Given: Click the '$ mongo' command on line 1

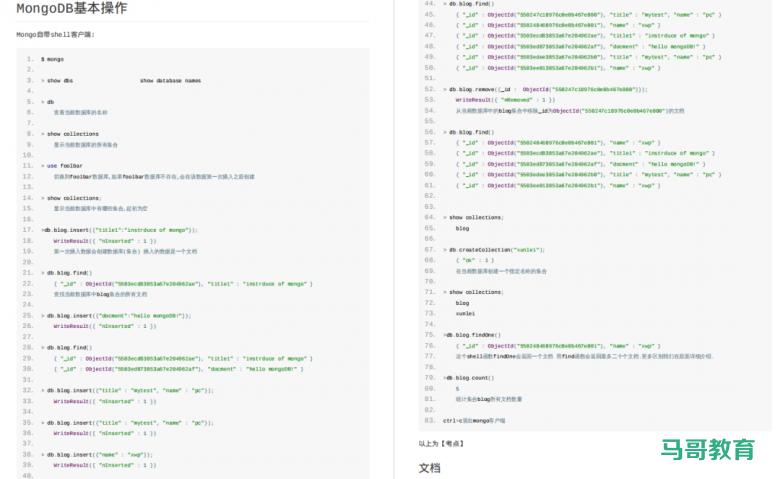Looking at the screenshot, I should pyautogui.click(x=53, y=59).
